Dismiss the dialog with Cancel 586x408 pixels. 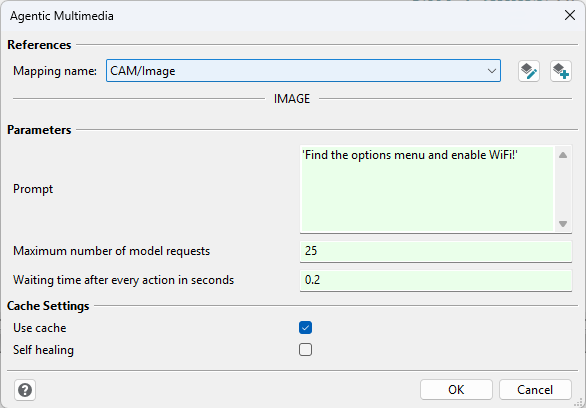(535, 390)
